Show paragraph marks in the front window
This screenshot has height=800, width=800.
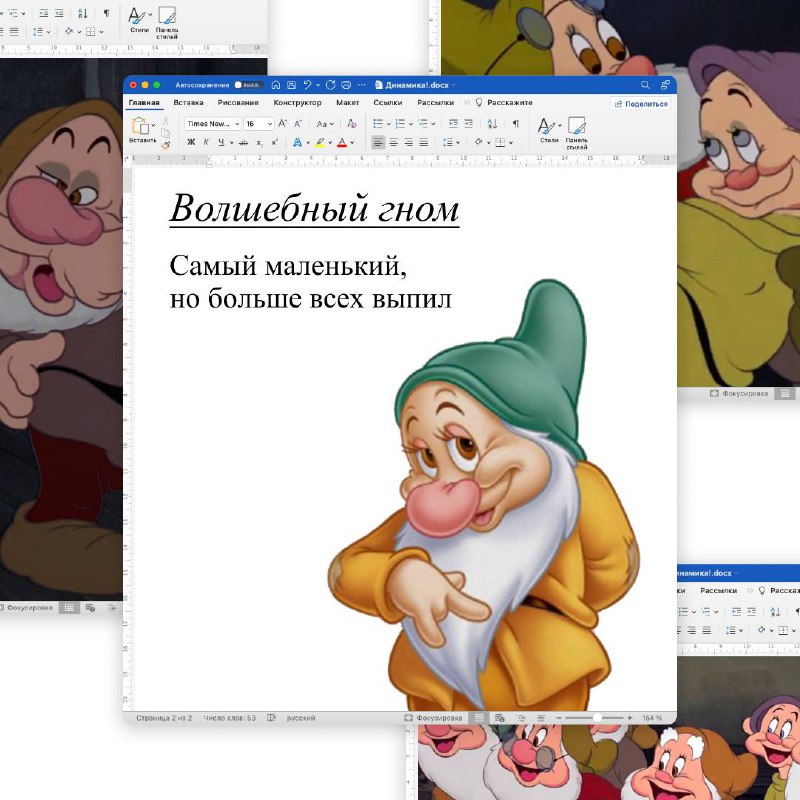pyautogui.click(x=516, y=123)
